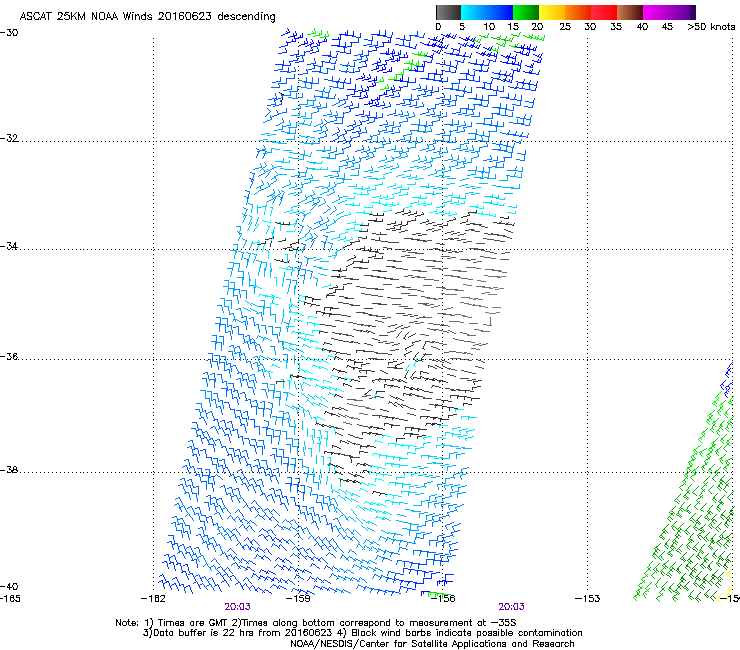The height and width of the screenshot is (650, 740).
Task: Click the magenta 40-45 knots legend segment
Action: click(656, 12)
